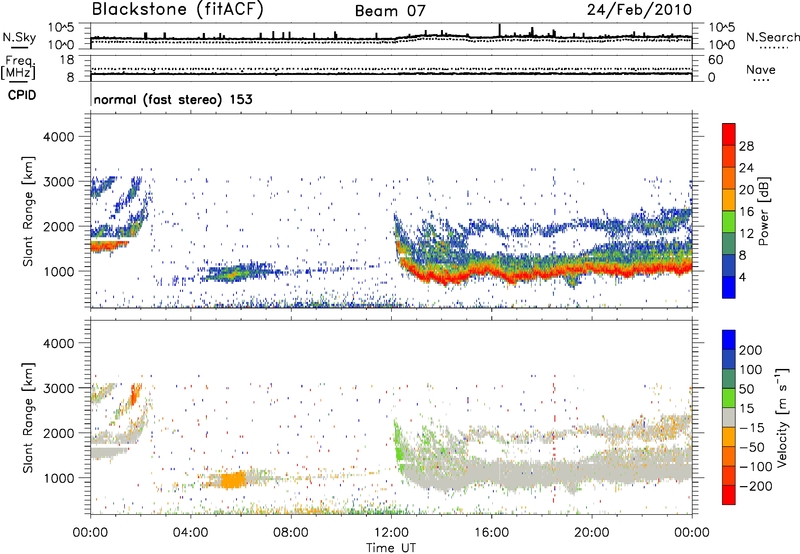
Task: Click the 'Nave' legend label
Action: tap(761, 69)
